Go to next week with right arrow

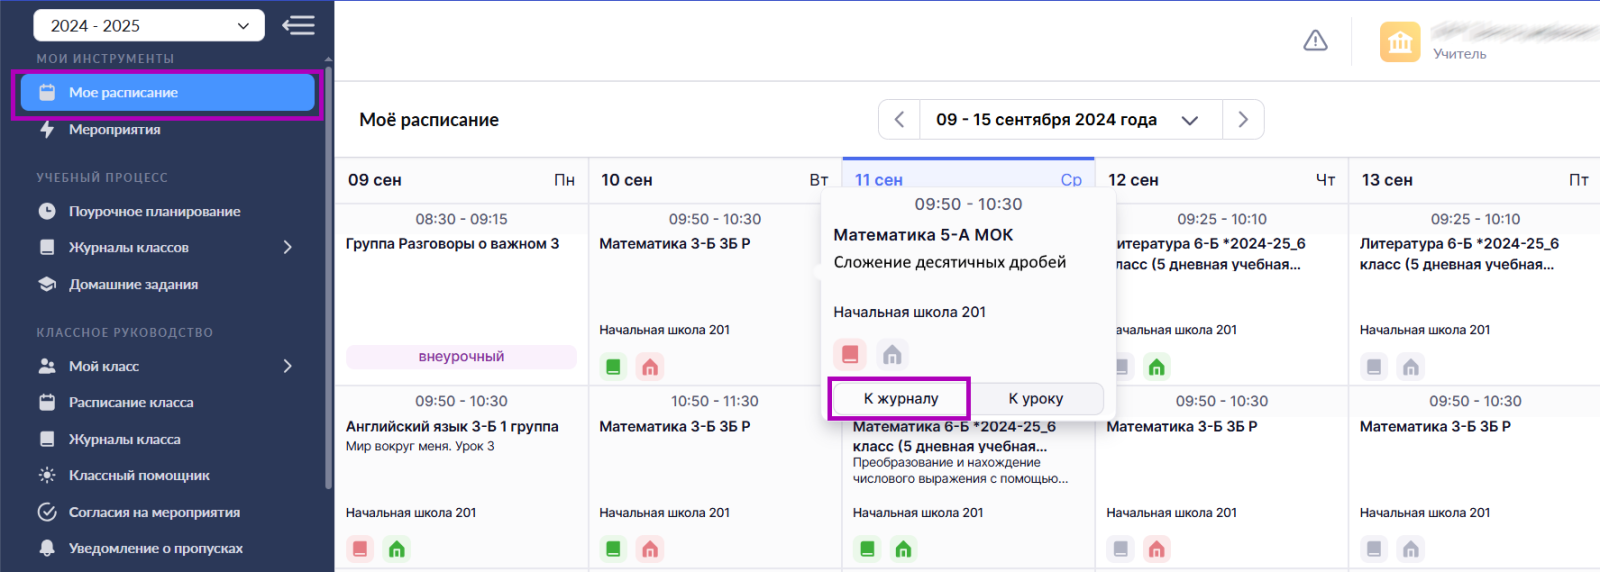(1243, 120)
